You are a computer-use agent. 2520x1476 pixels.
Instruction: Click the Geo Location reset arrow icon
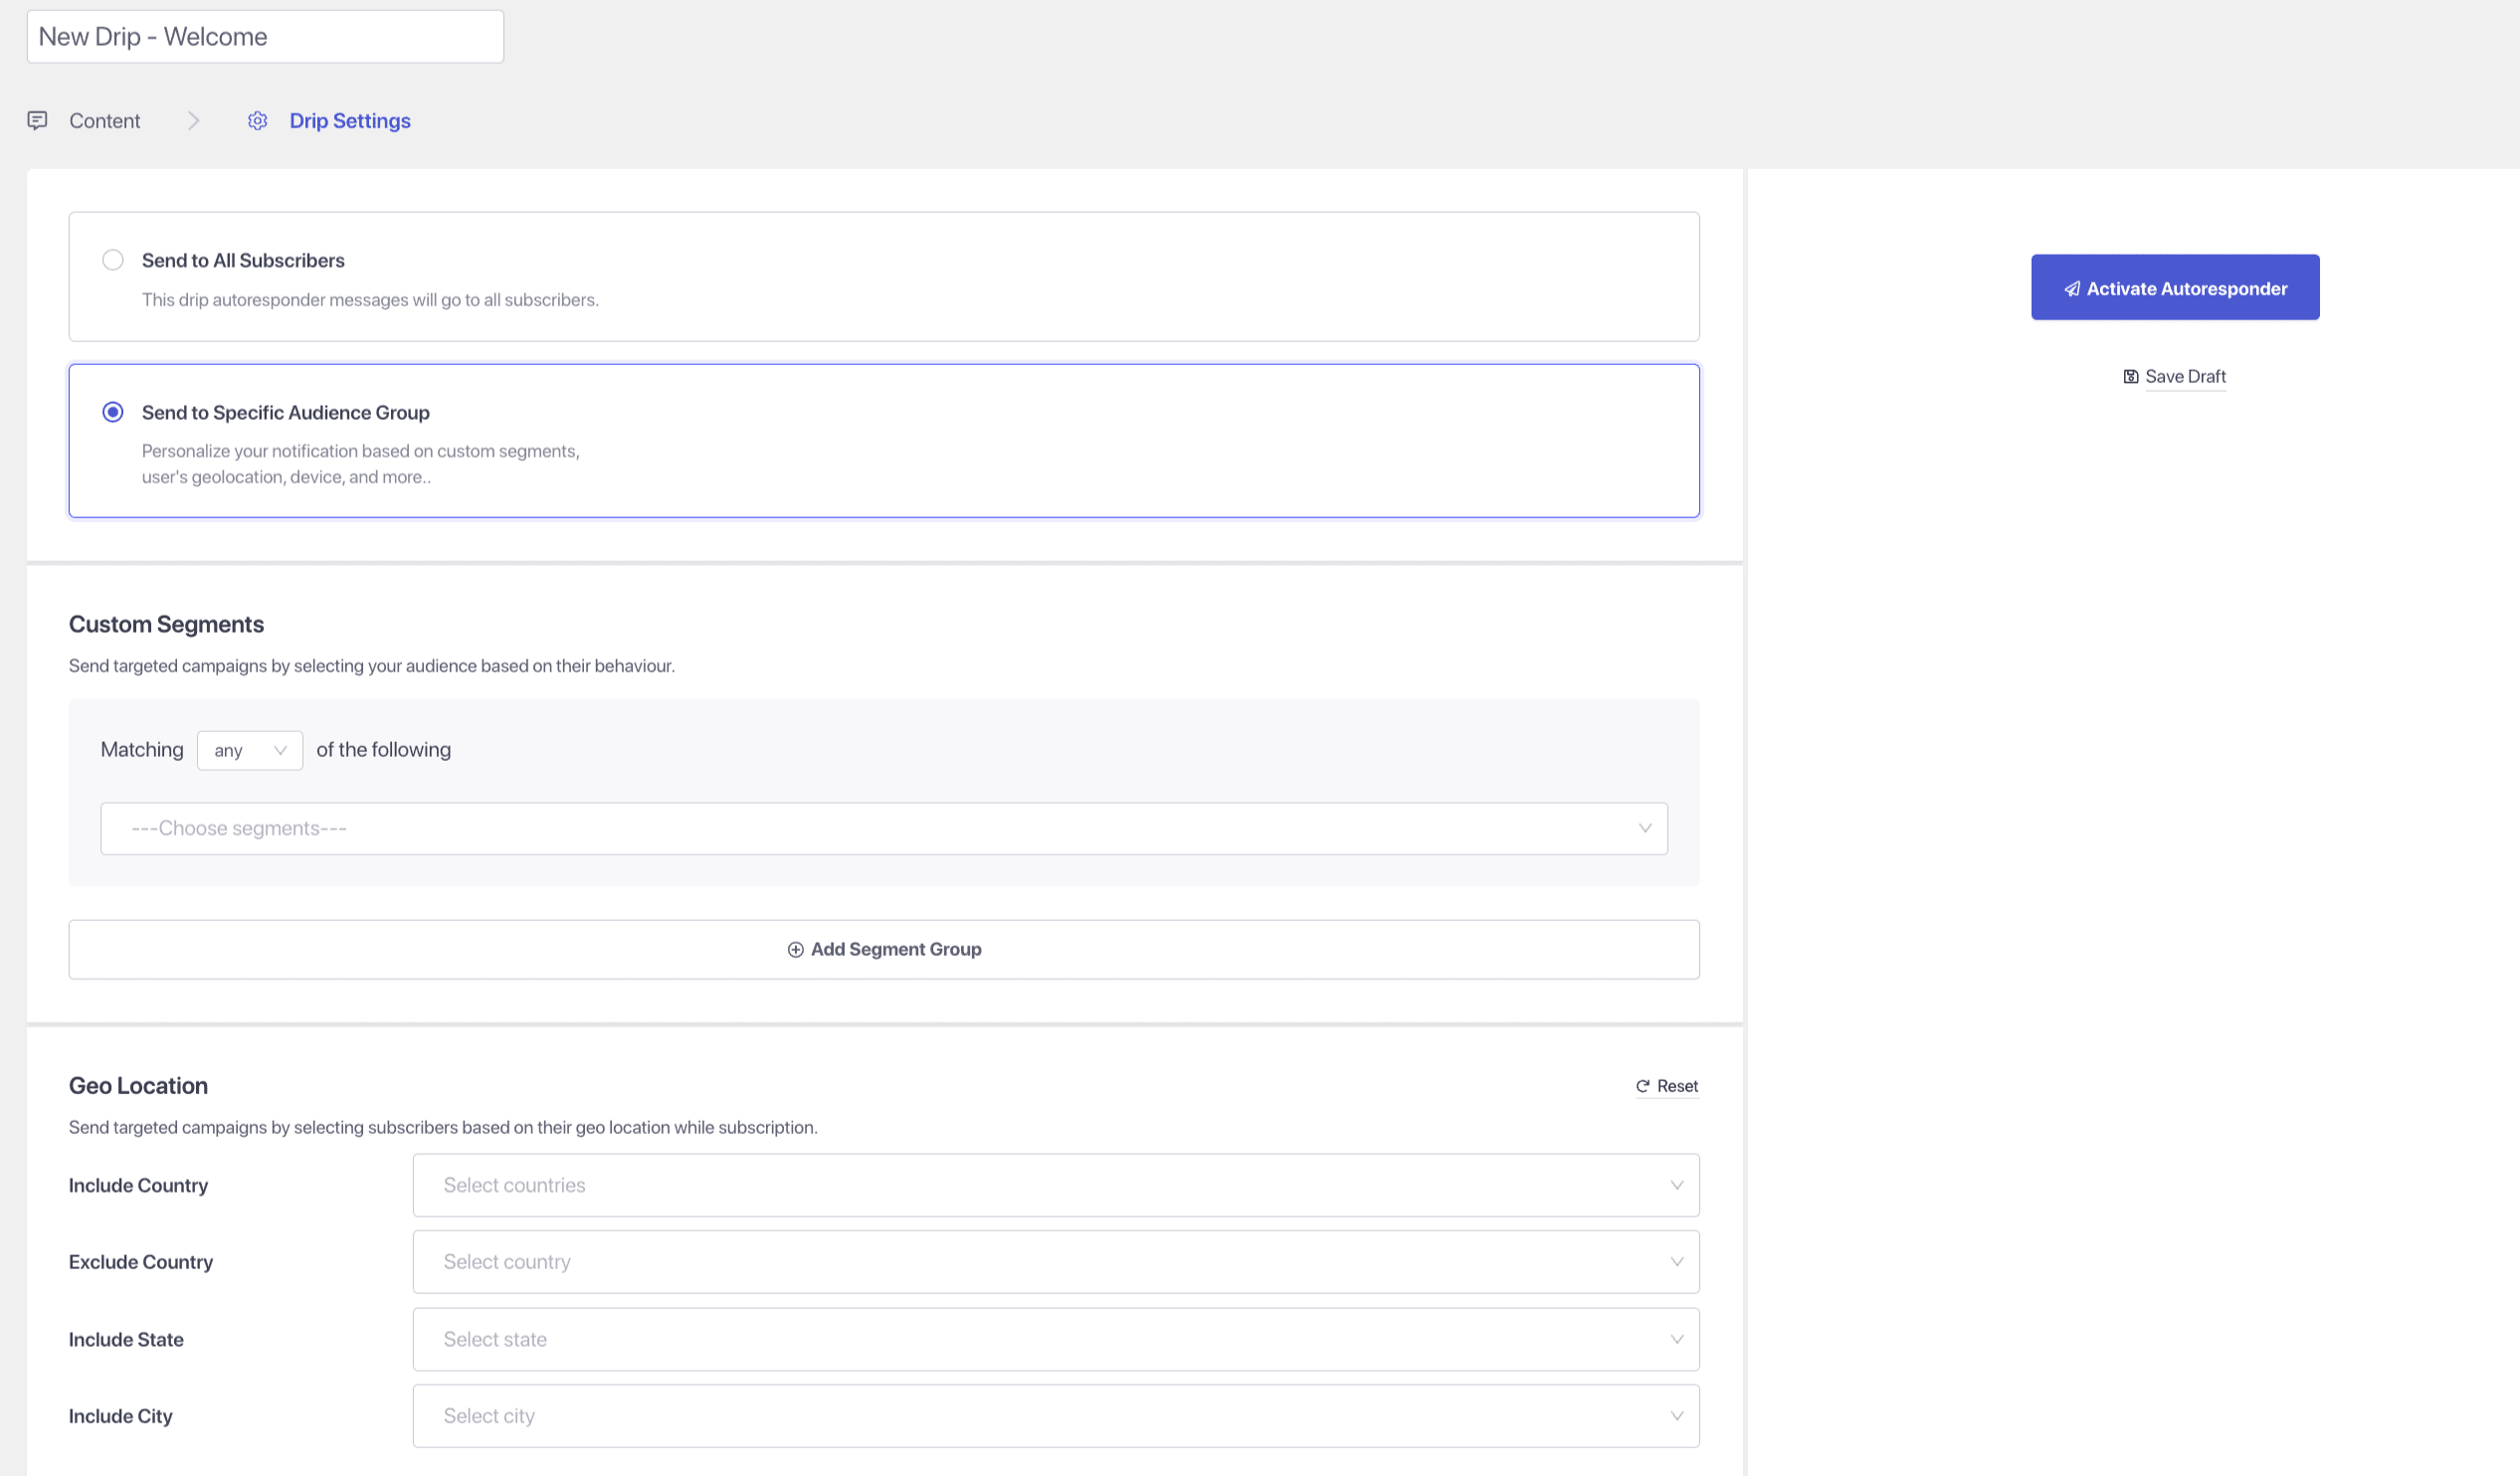pyautogui.click(x=1642, y=1086)
